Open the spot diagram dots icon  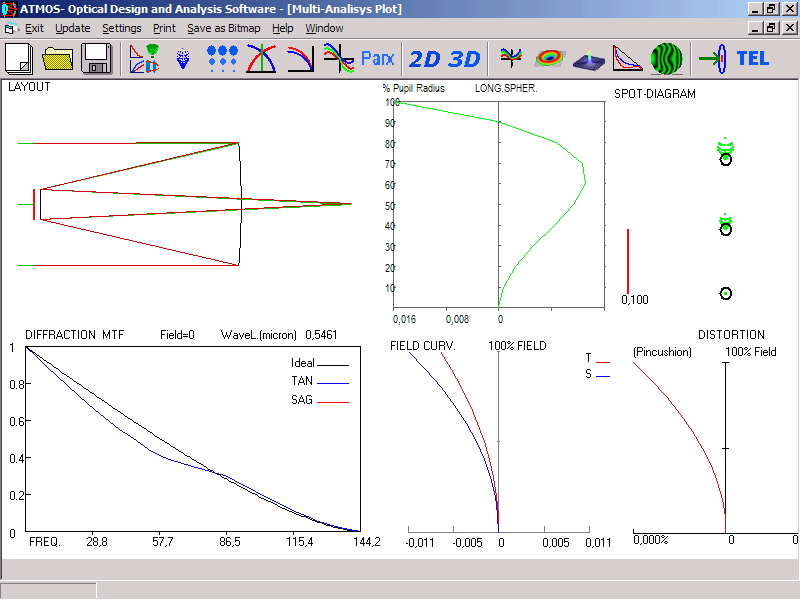click(x=222, y=58)
